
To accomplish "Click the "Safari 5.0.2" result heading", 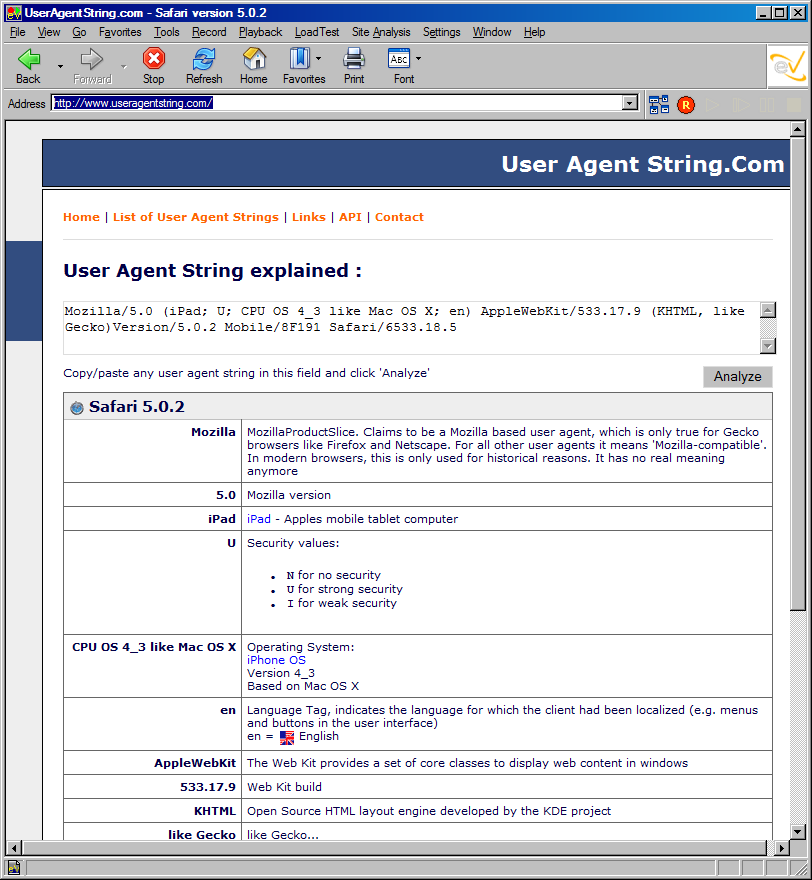I will 136,407.
